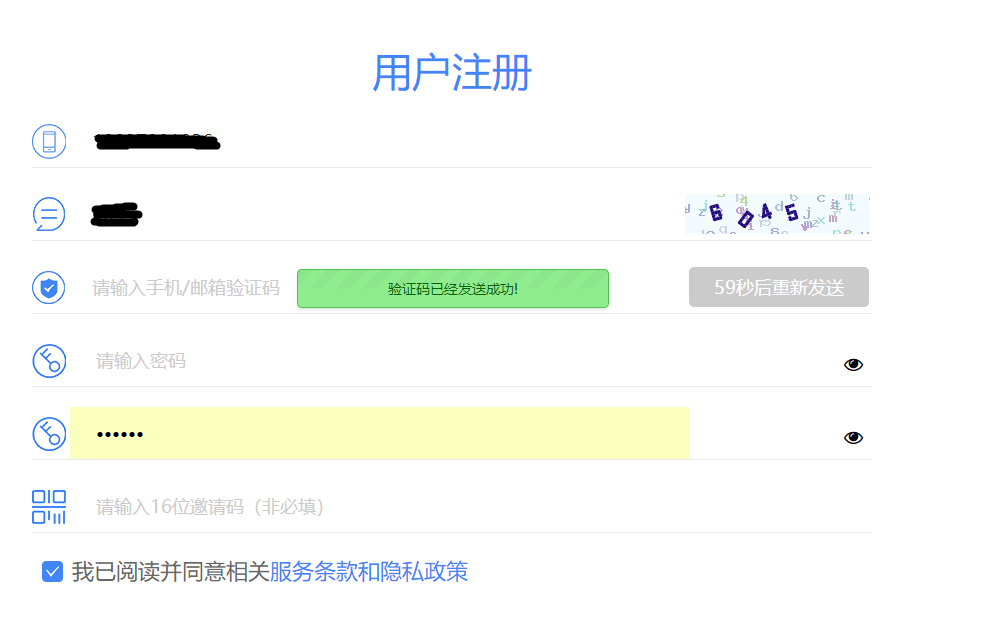Screen dimensions: 992x625
Task: Click the 用户注册 page title
Action: pos(453,74)
